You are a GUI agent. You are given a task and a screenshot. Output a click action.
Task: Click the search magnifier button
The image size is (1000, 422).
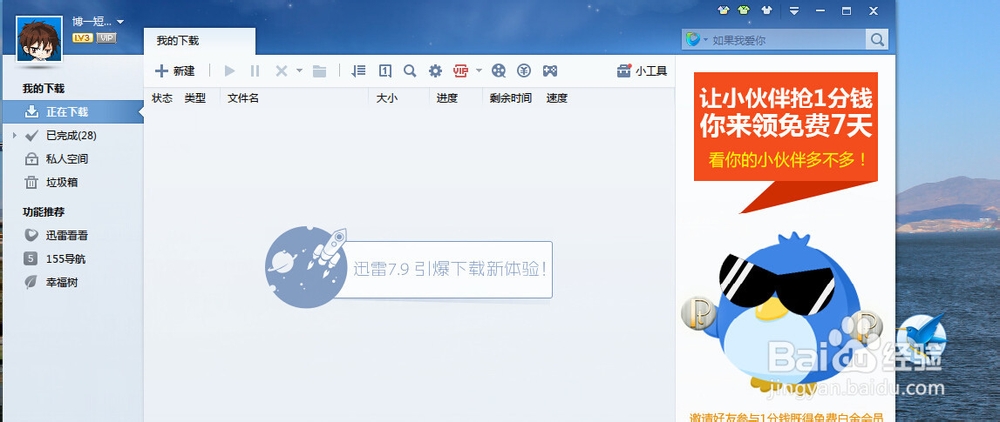(877, 40)
